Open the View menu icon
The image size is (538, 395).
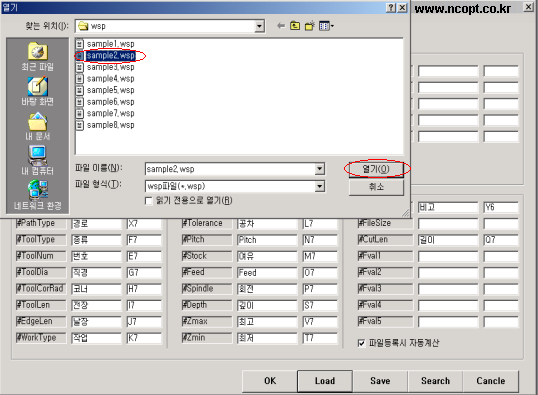point(326,26)
